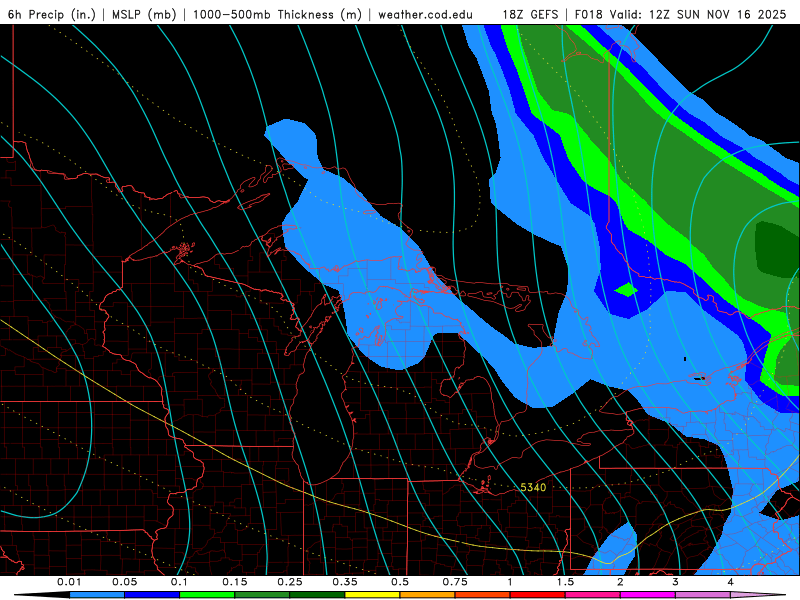Click the '0.25' legend value

click(x=290, y=582)
